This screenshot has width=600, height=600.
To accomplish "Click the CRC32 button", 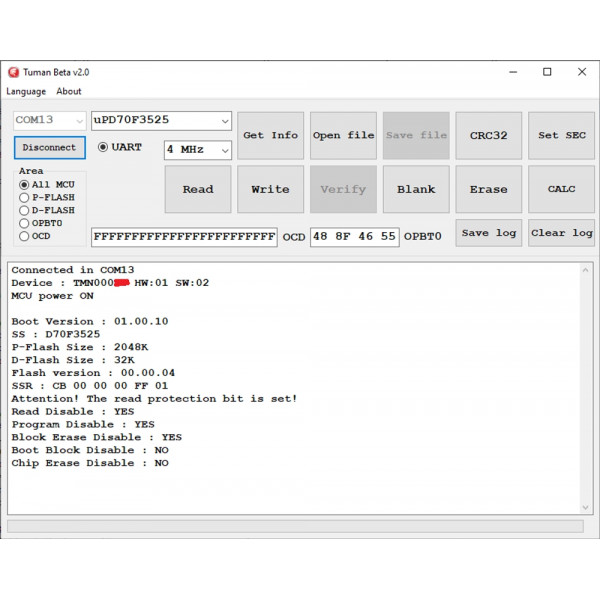I will [489, 135].
